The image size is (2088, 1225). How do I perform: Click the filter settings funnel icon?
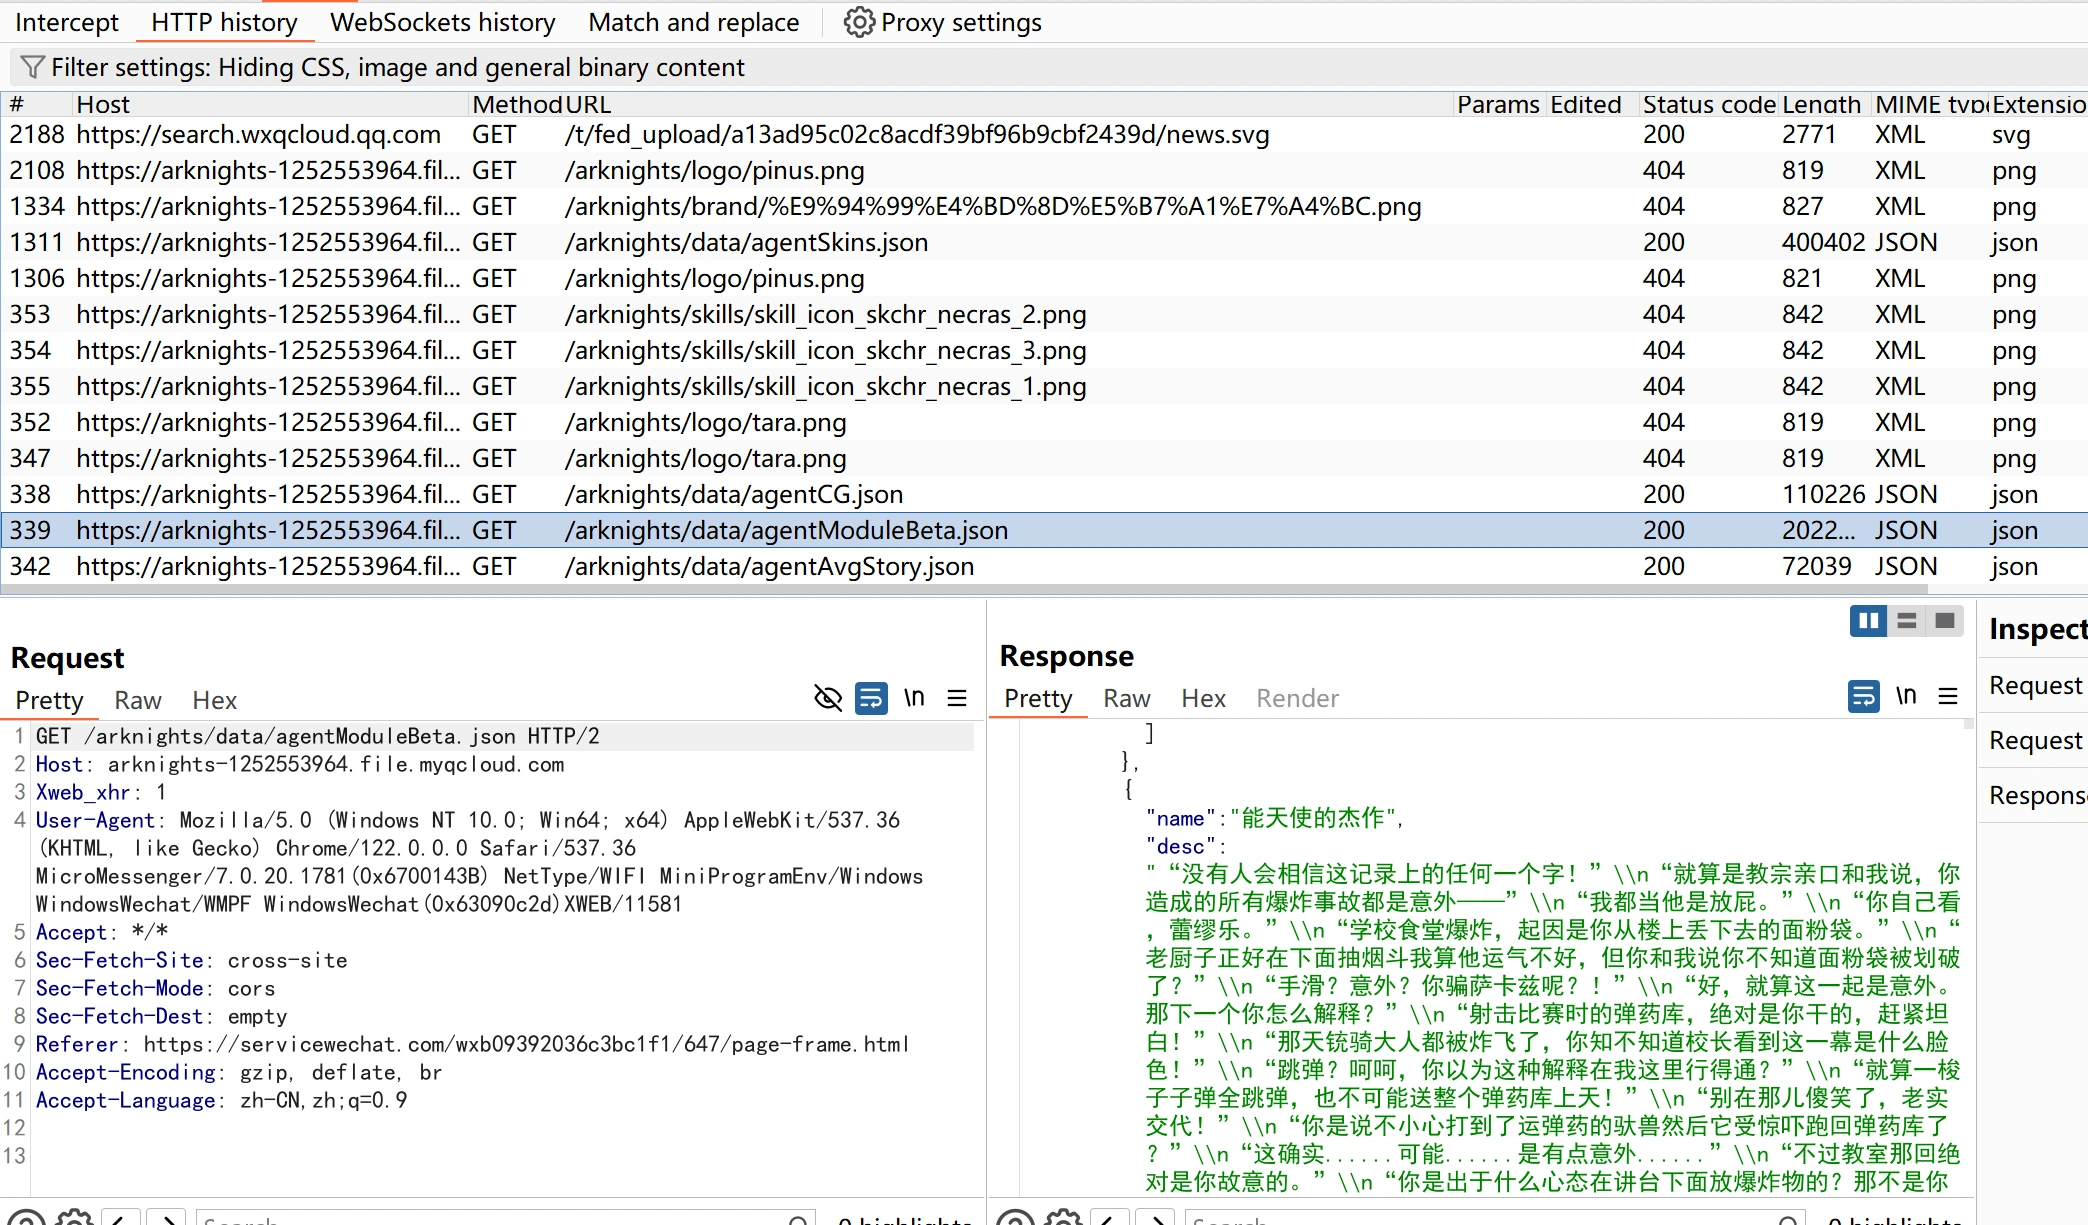point(32,67)
